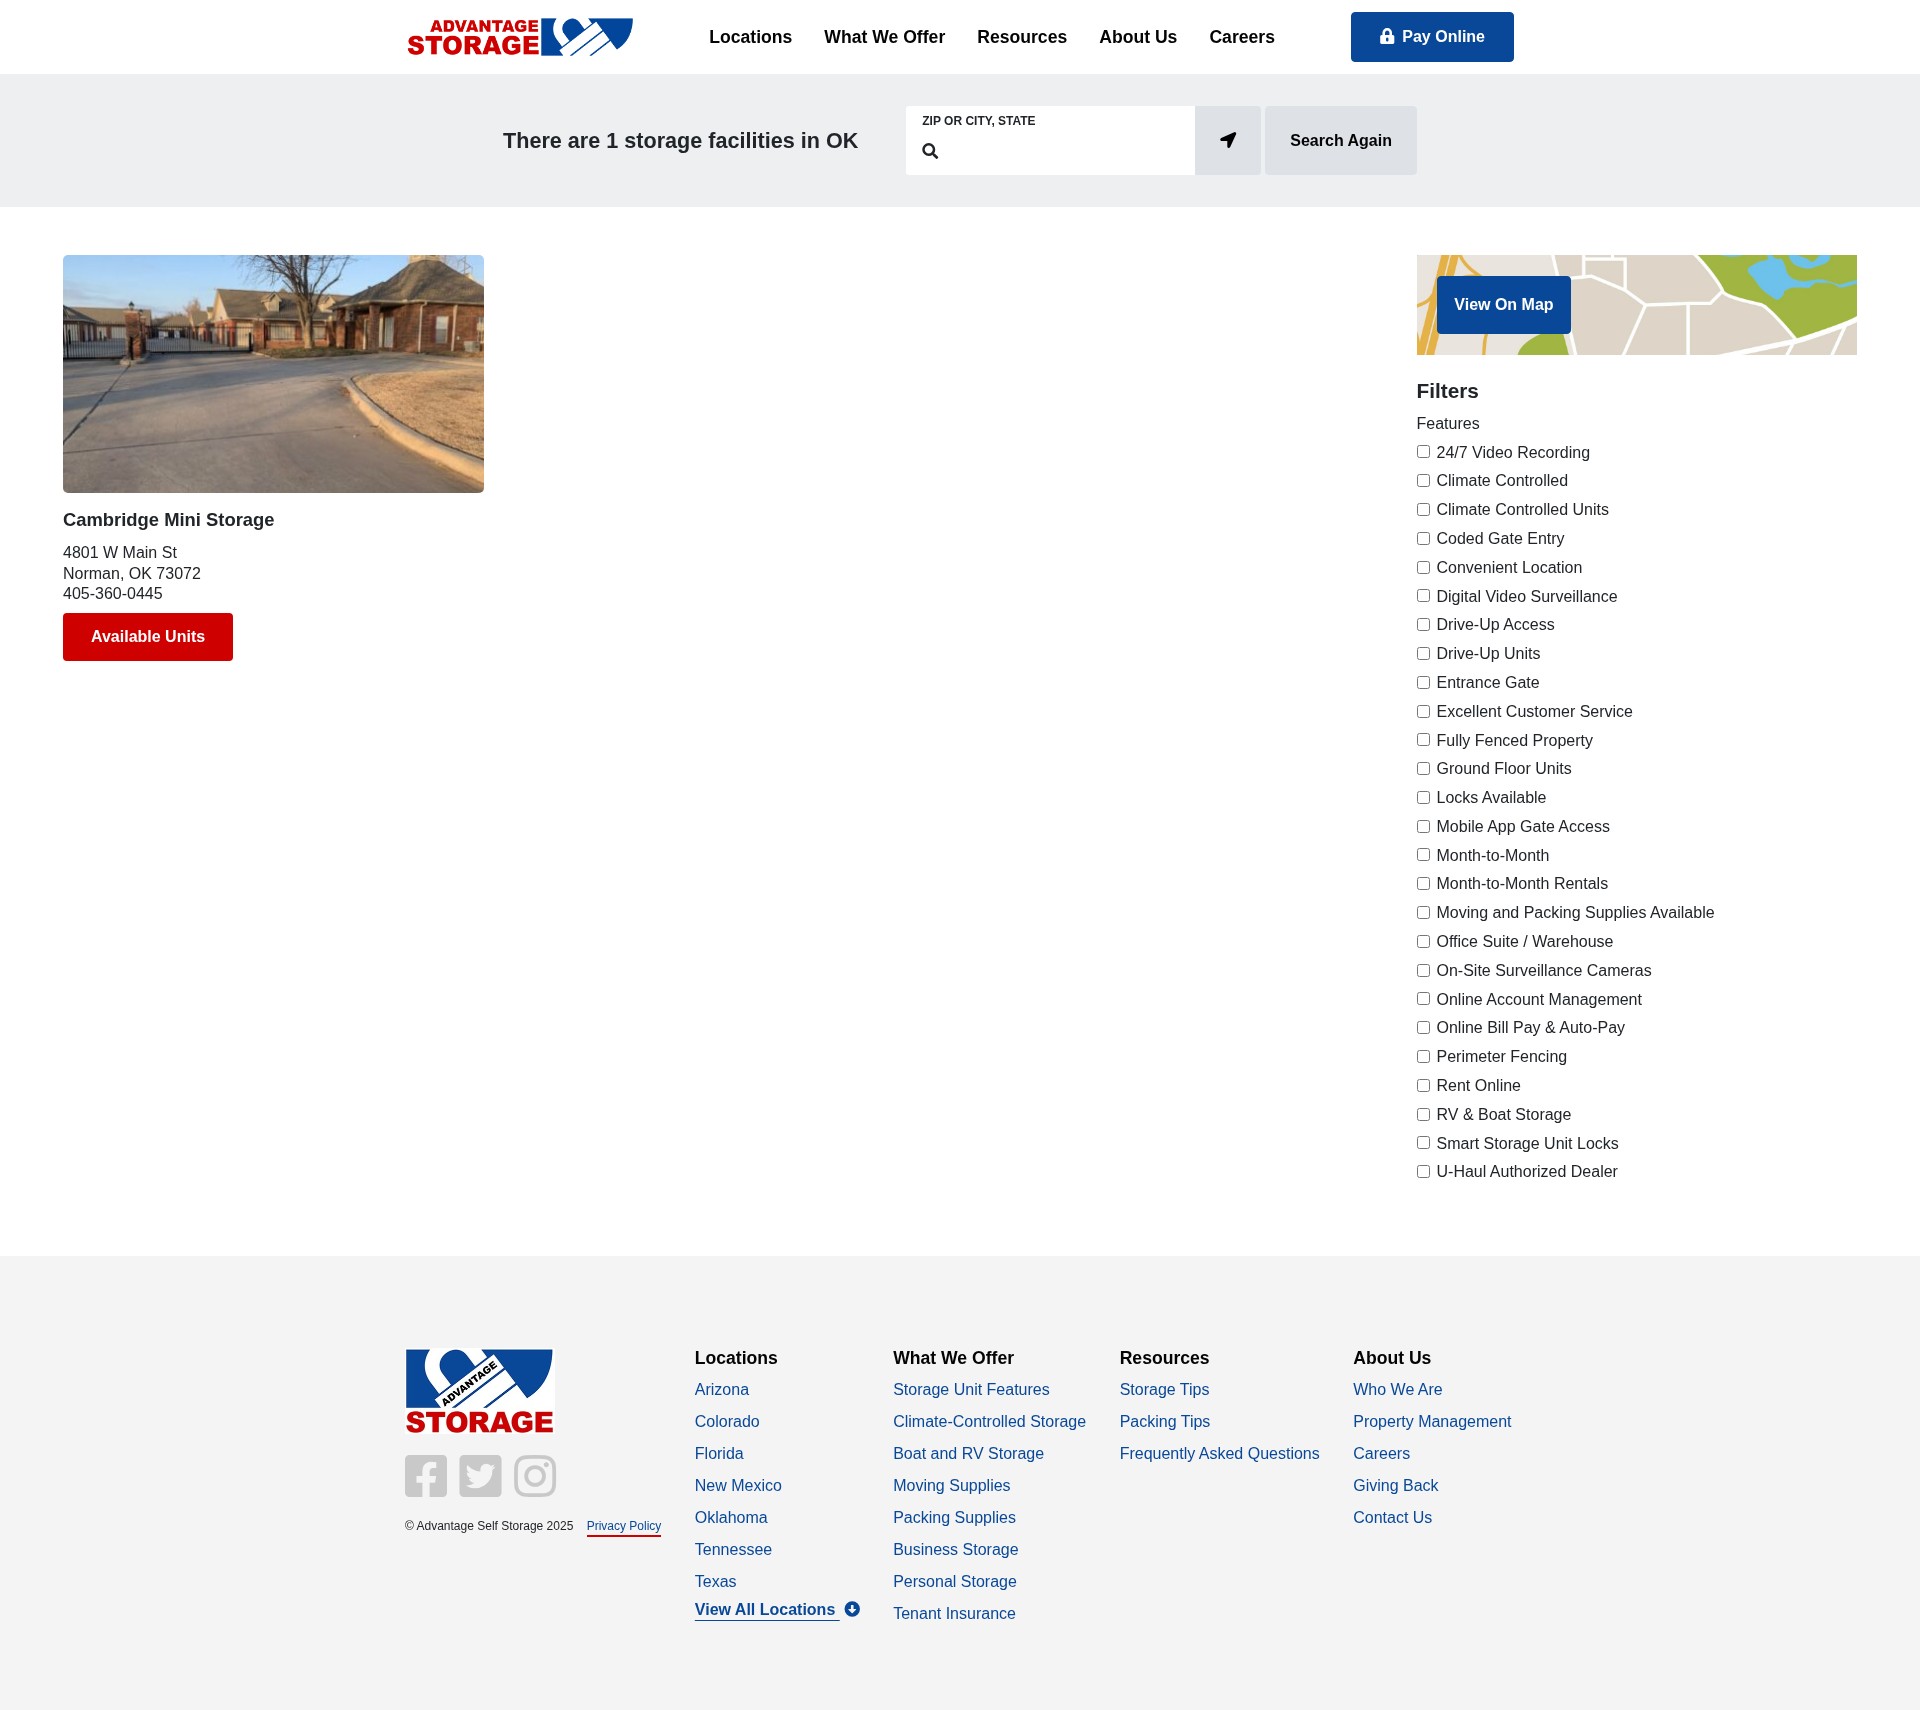Select the Convenient Location filter
The height and width of the screenshot is (1710, 1920).
(x=1423, y=568)
